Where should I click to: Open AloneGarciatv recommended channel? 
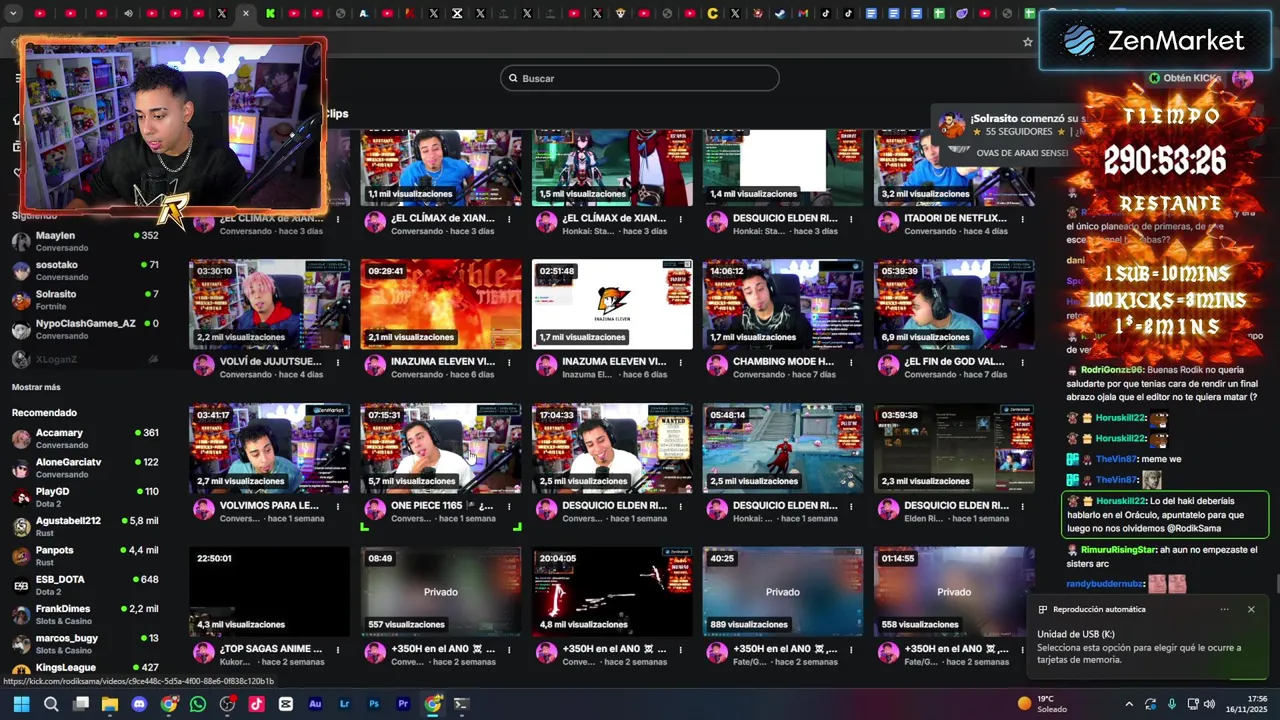tap(85, 467)
